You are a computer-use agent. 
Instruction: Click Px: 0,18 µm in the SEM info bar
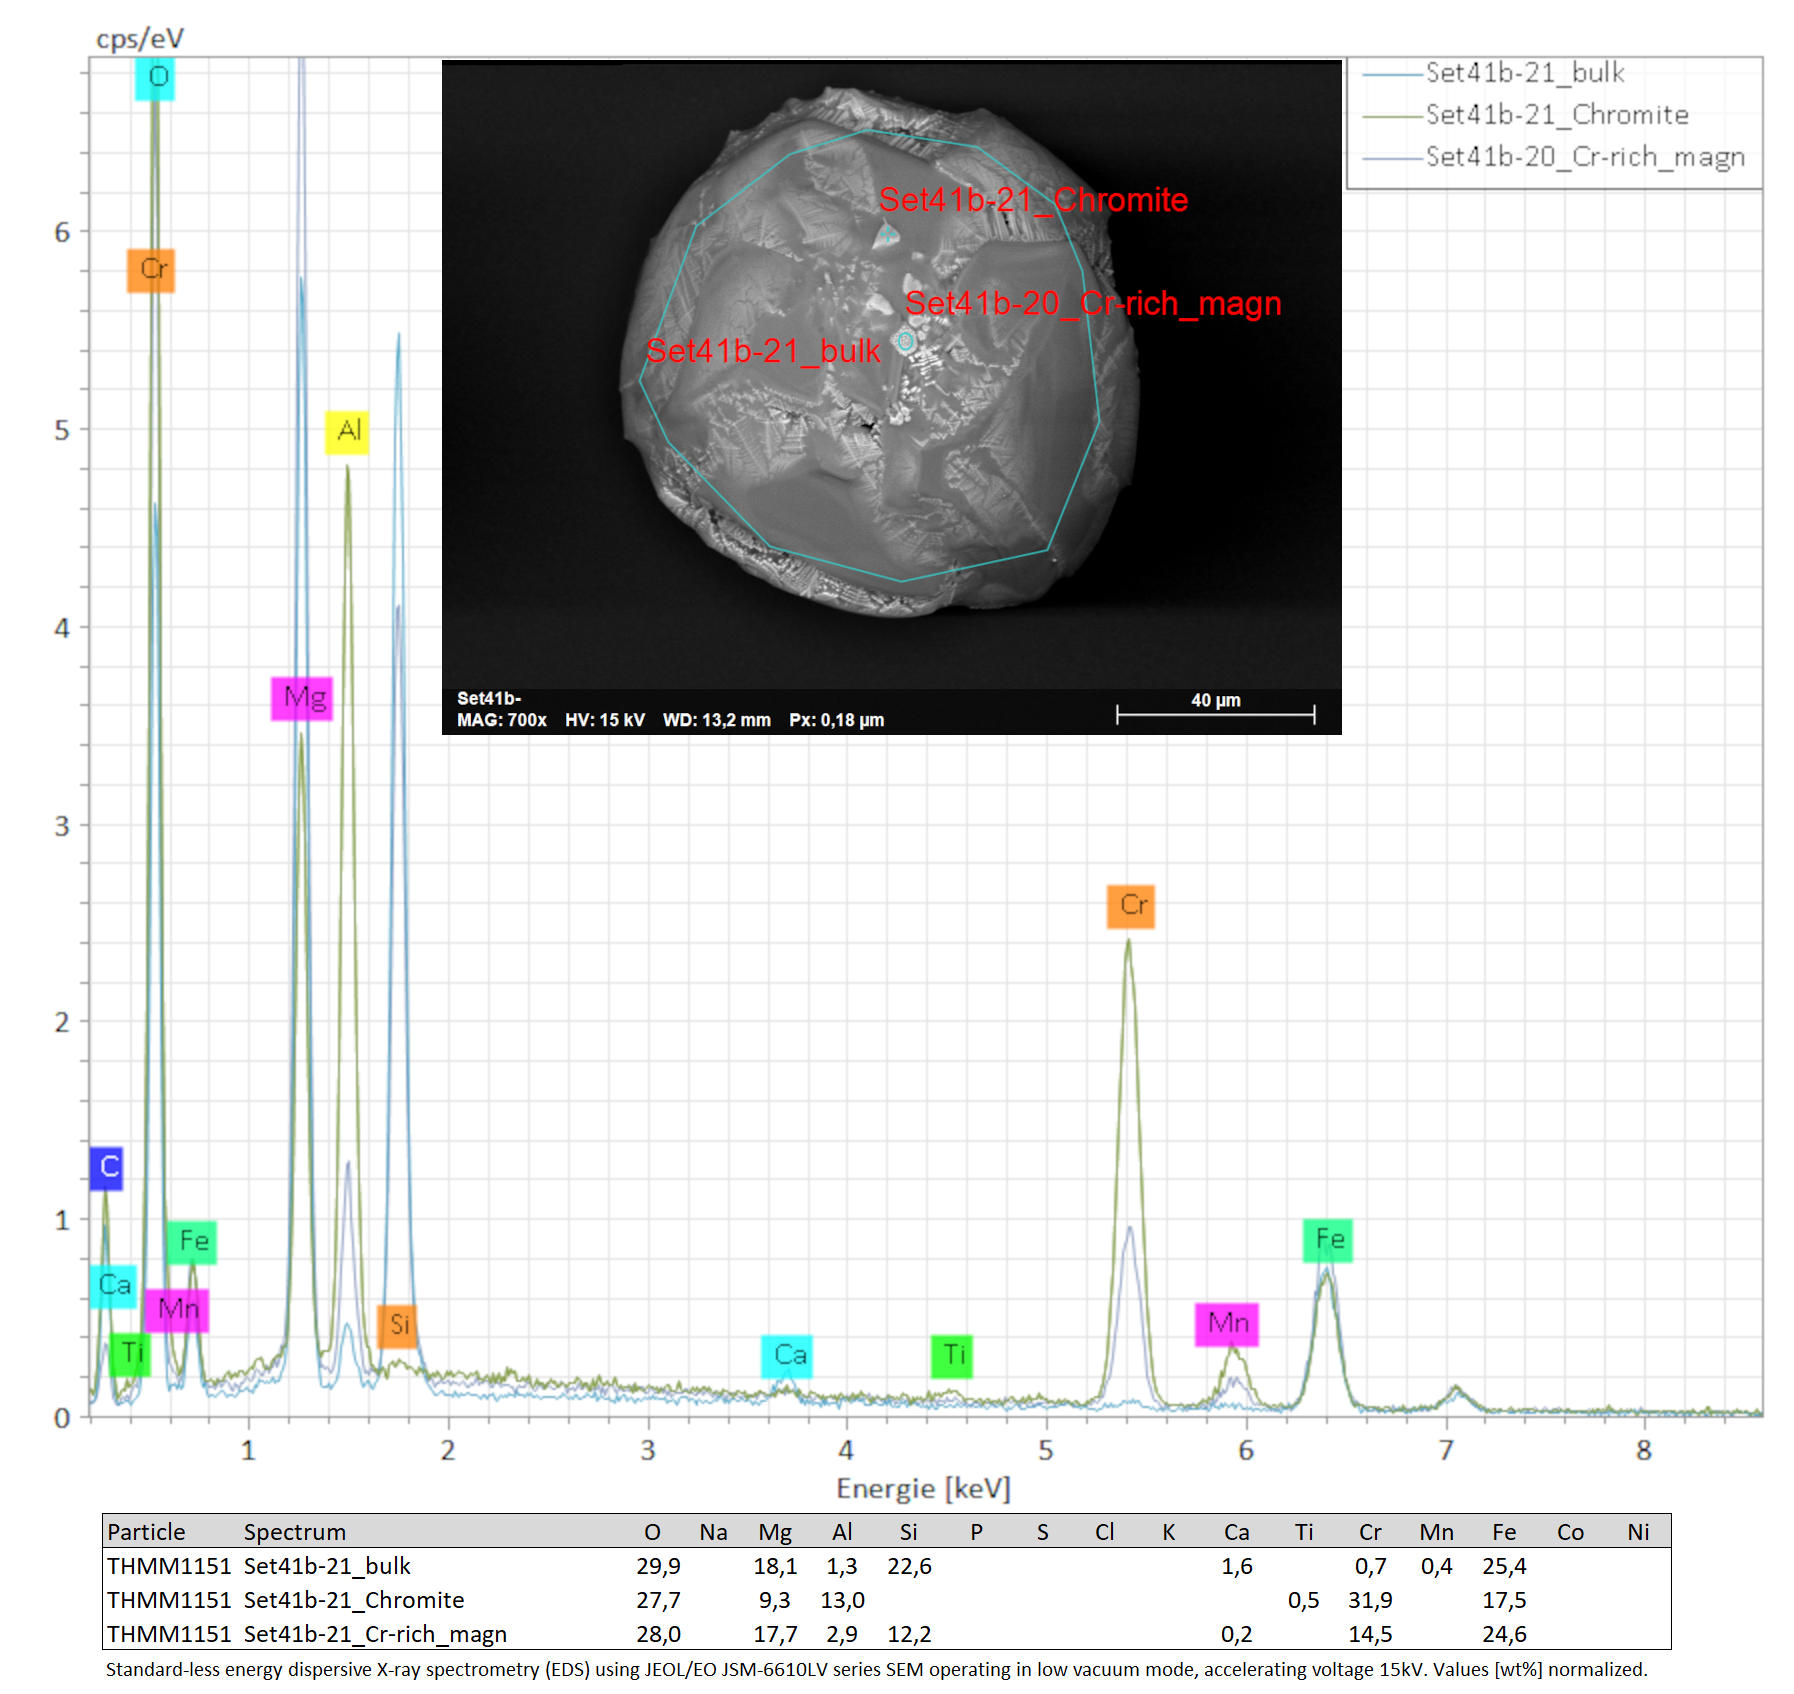pyautogui.click(x=837, y=720)
